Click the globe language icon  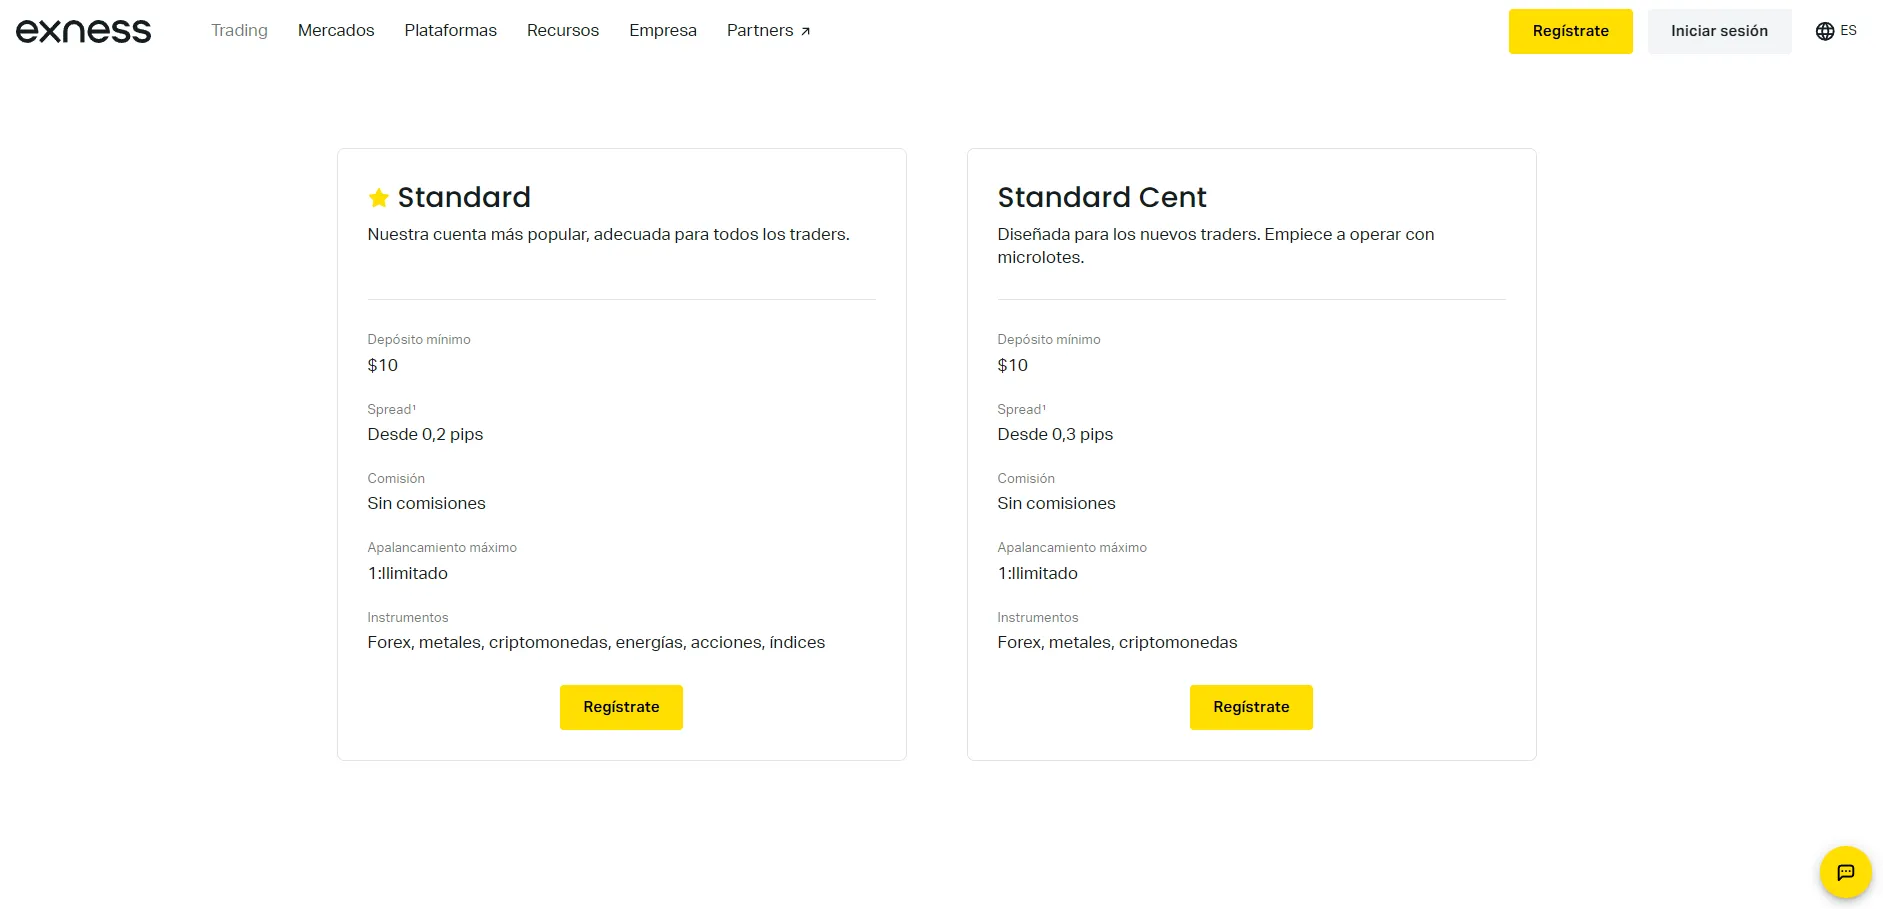[x=1825, y=31]
